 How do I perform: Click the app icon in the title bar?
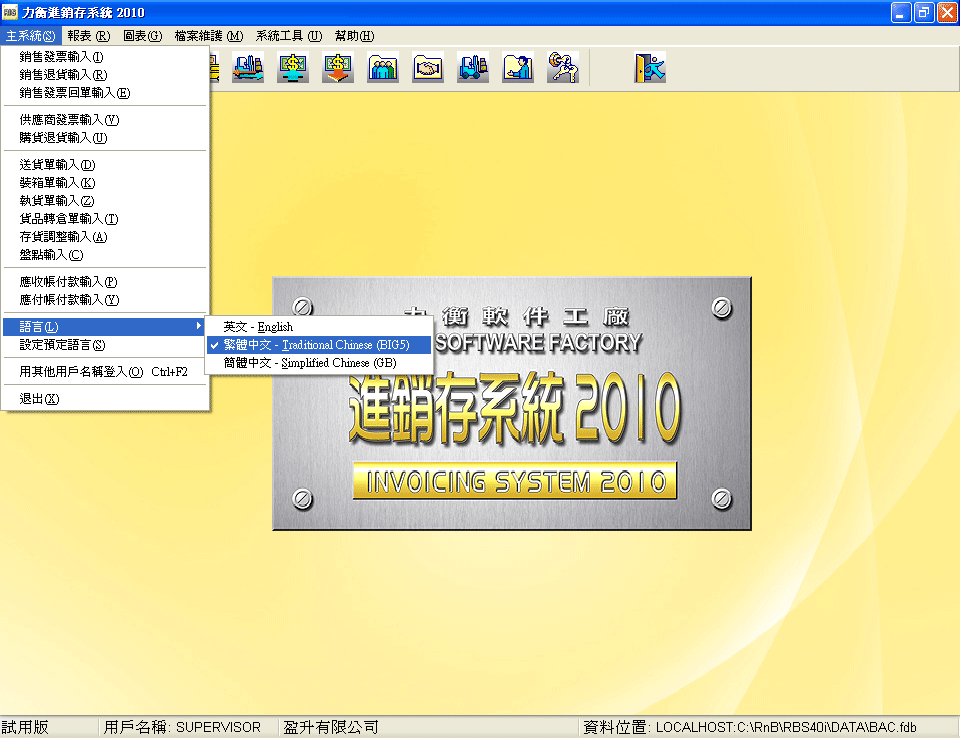(10, 12)
